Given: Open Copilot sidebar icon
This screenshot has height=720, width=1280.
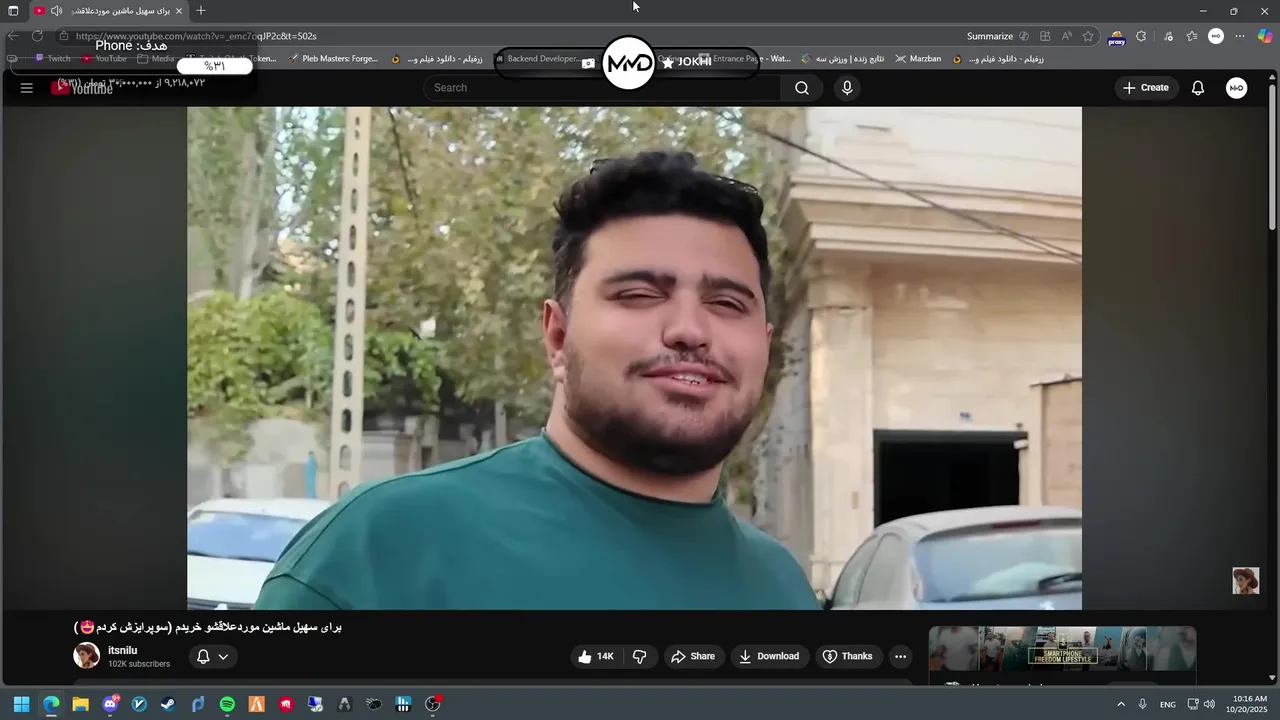Looking at the screenshot, I should [1265, 36].
